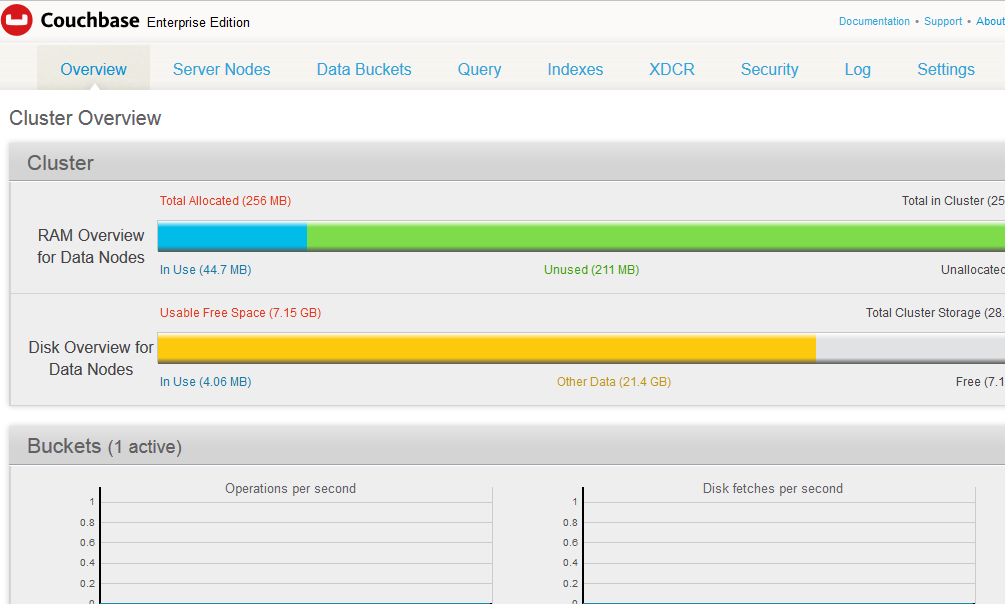View the Log tab
Image resolution: width=1005 pixels, height=604 pixels.
(x=858, y=69)
